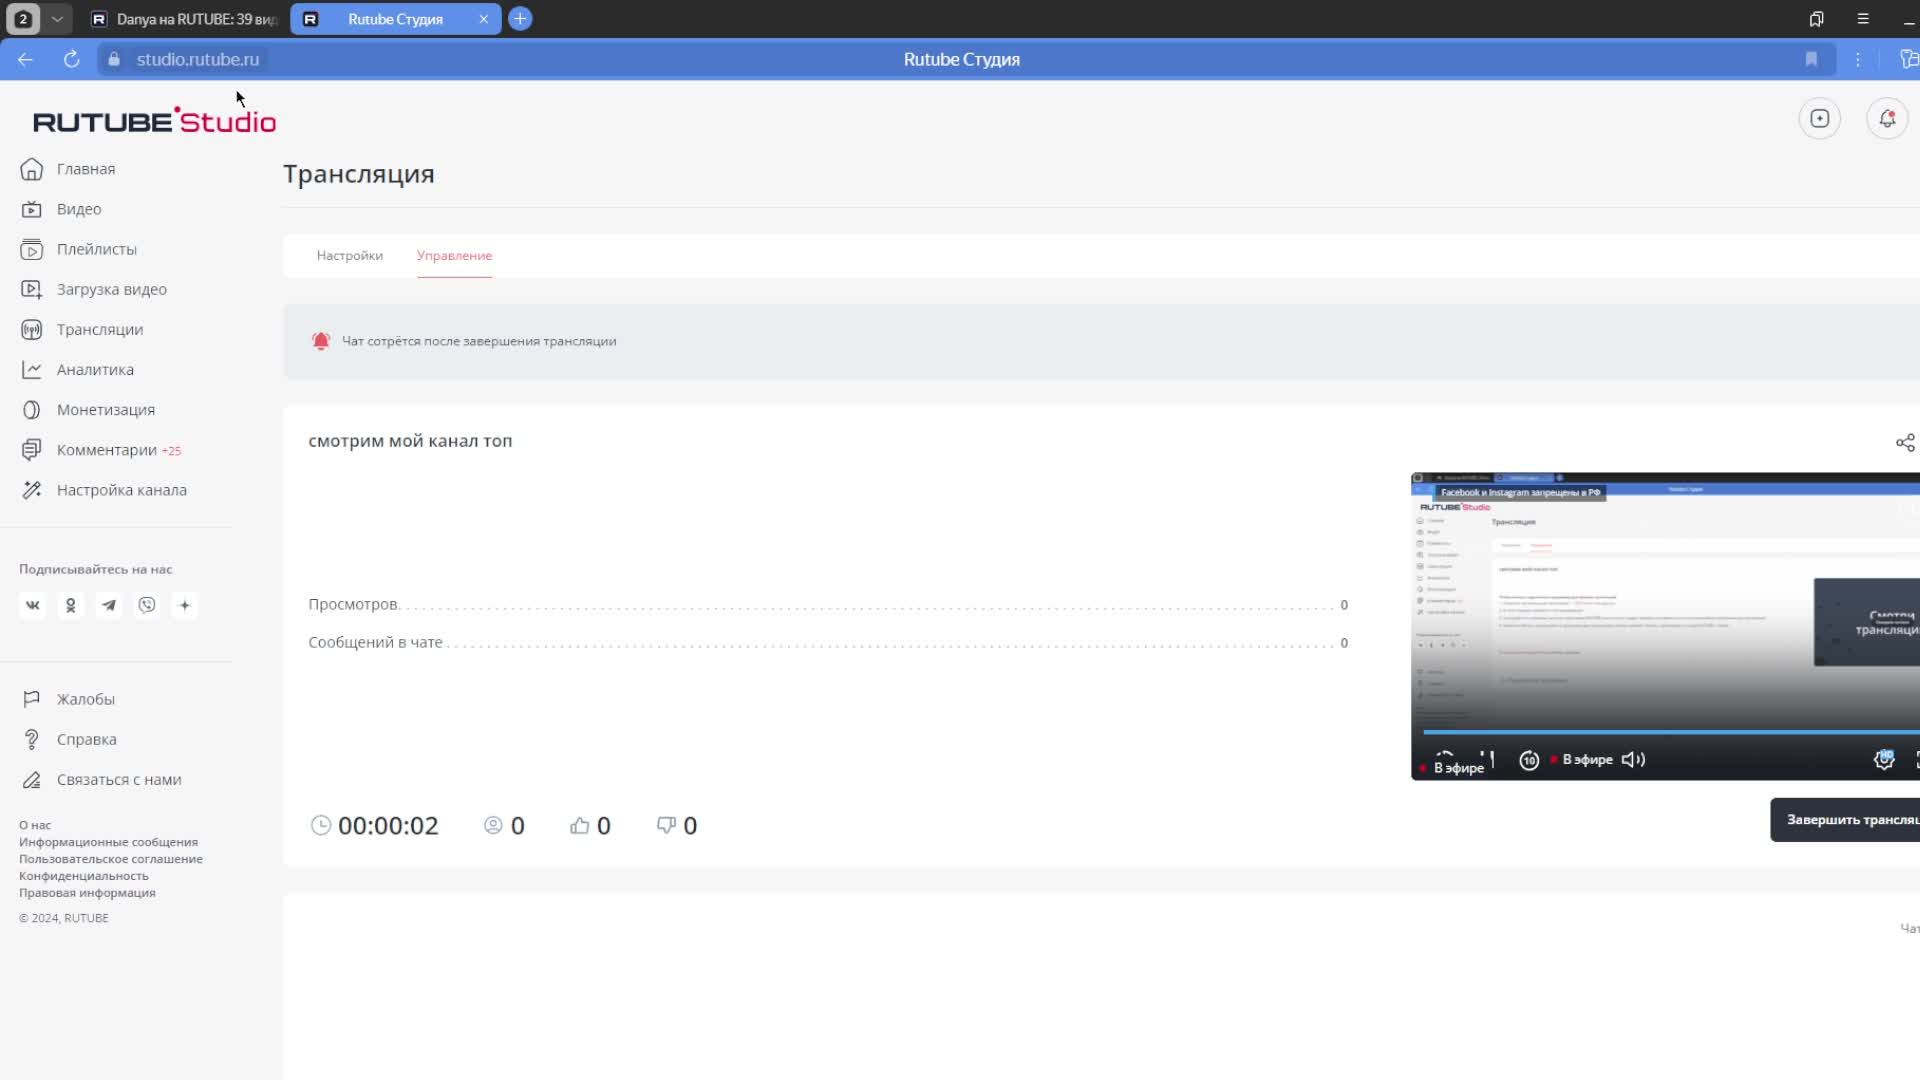Open the Видео section

click(61, 209)
